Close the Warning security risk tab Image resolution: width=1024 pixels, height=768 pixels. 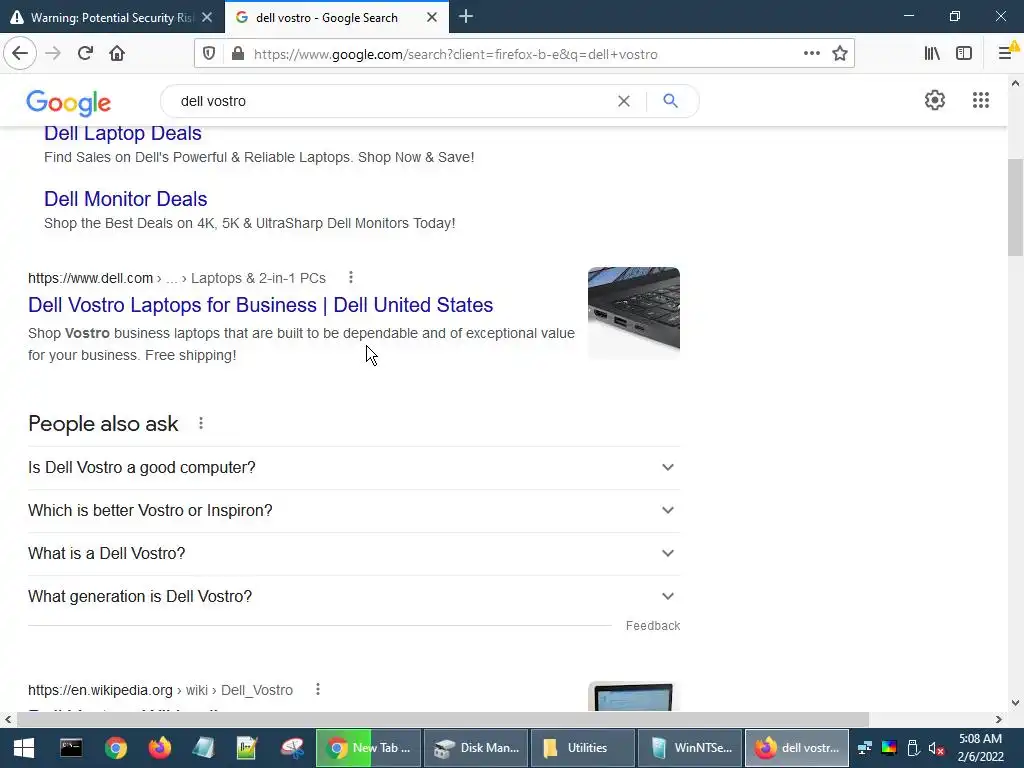coord(207,18)
